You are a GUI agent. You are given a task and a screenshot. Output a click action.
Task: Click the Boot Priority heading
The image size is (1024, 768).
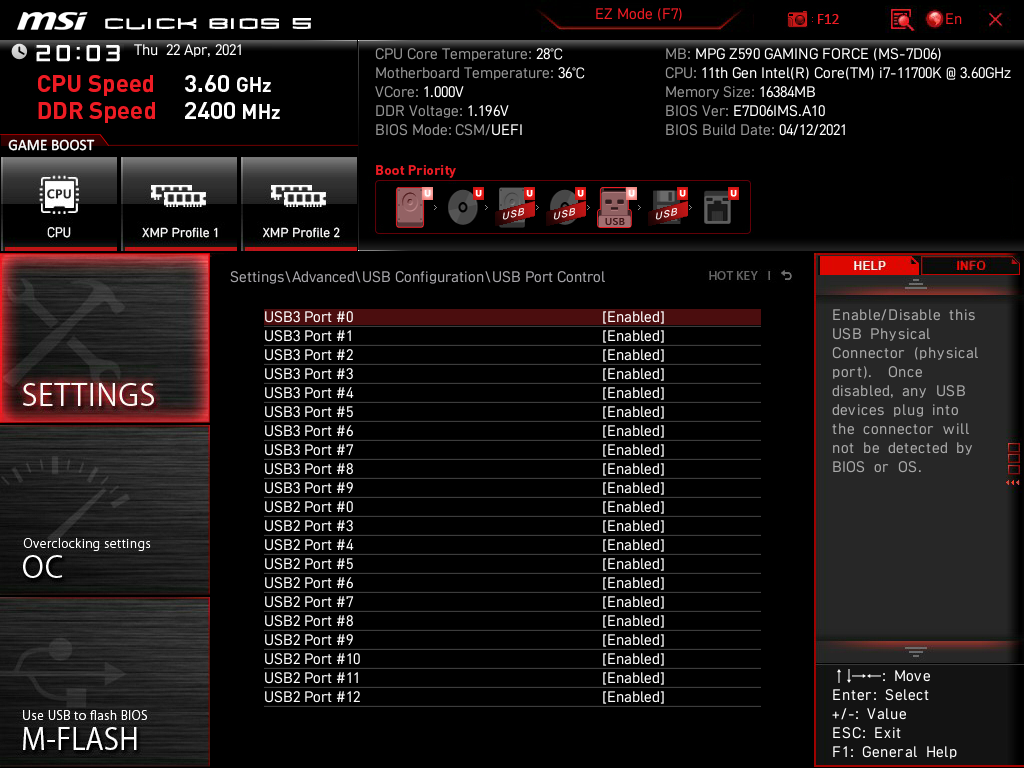pos(415,170)
